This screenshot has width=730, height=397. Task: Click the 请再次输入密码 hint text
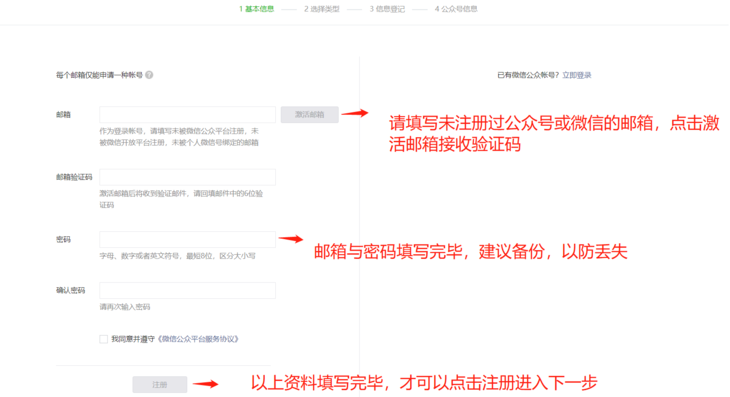pyautogui.click(x=125, y=307)
